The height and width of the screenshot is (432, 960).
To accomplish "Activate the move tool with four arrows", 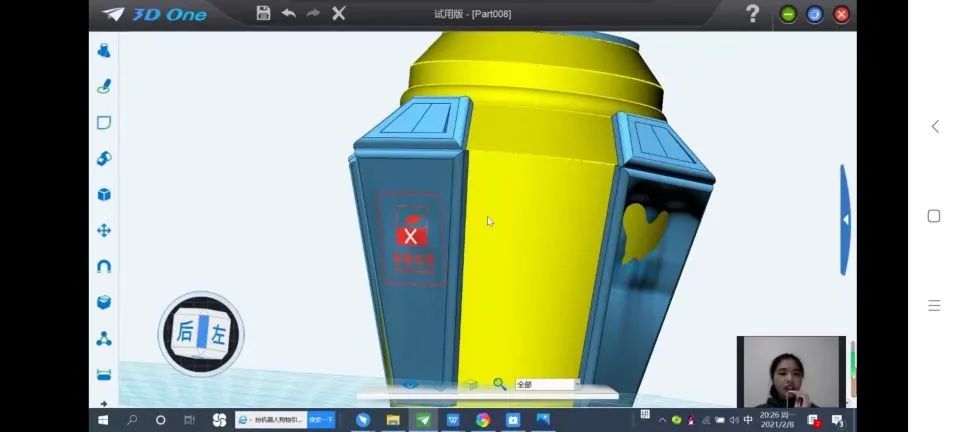I will click(104, 231).
